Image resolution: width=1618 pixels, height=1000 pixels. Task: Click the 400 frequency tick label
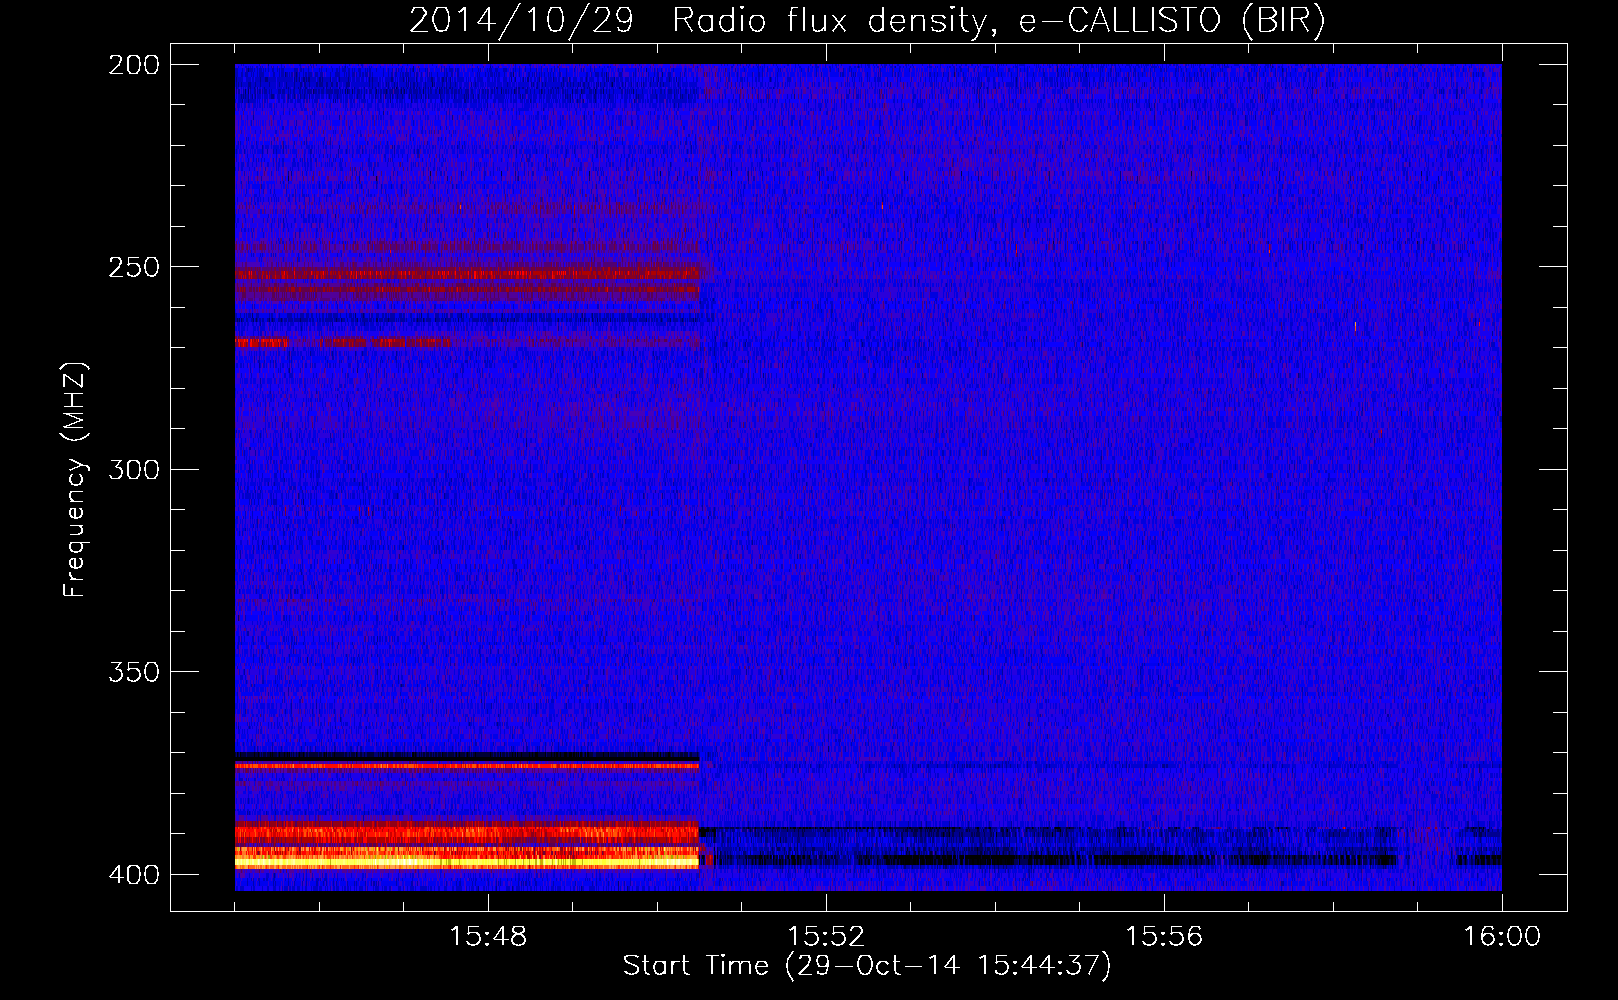[134, 875]
